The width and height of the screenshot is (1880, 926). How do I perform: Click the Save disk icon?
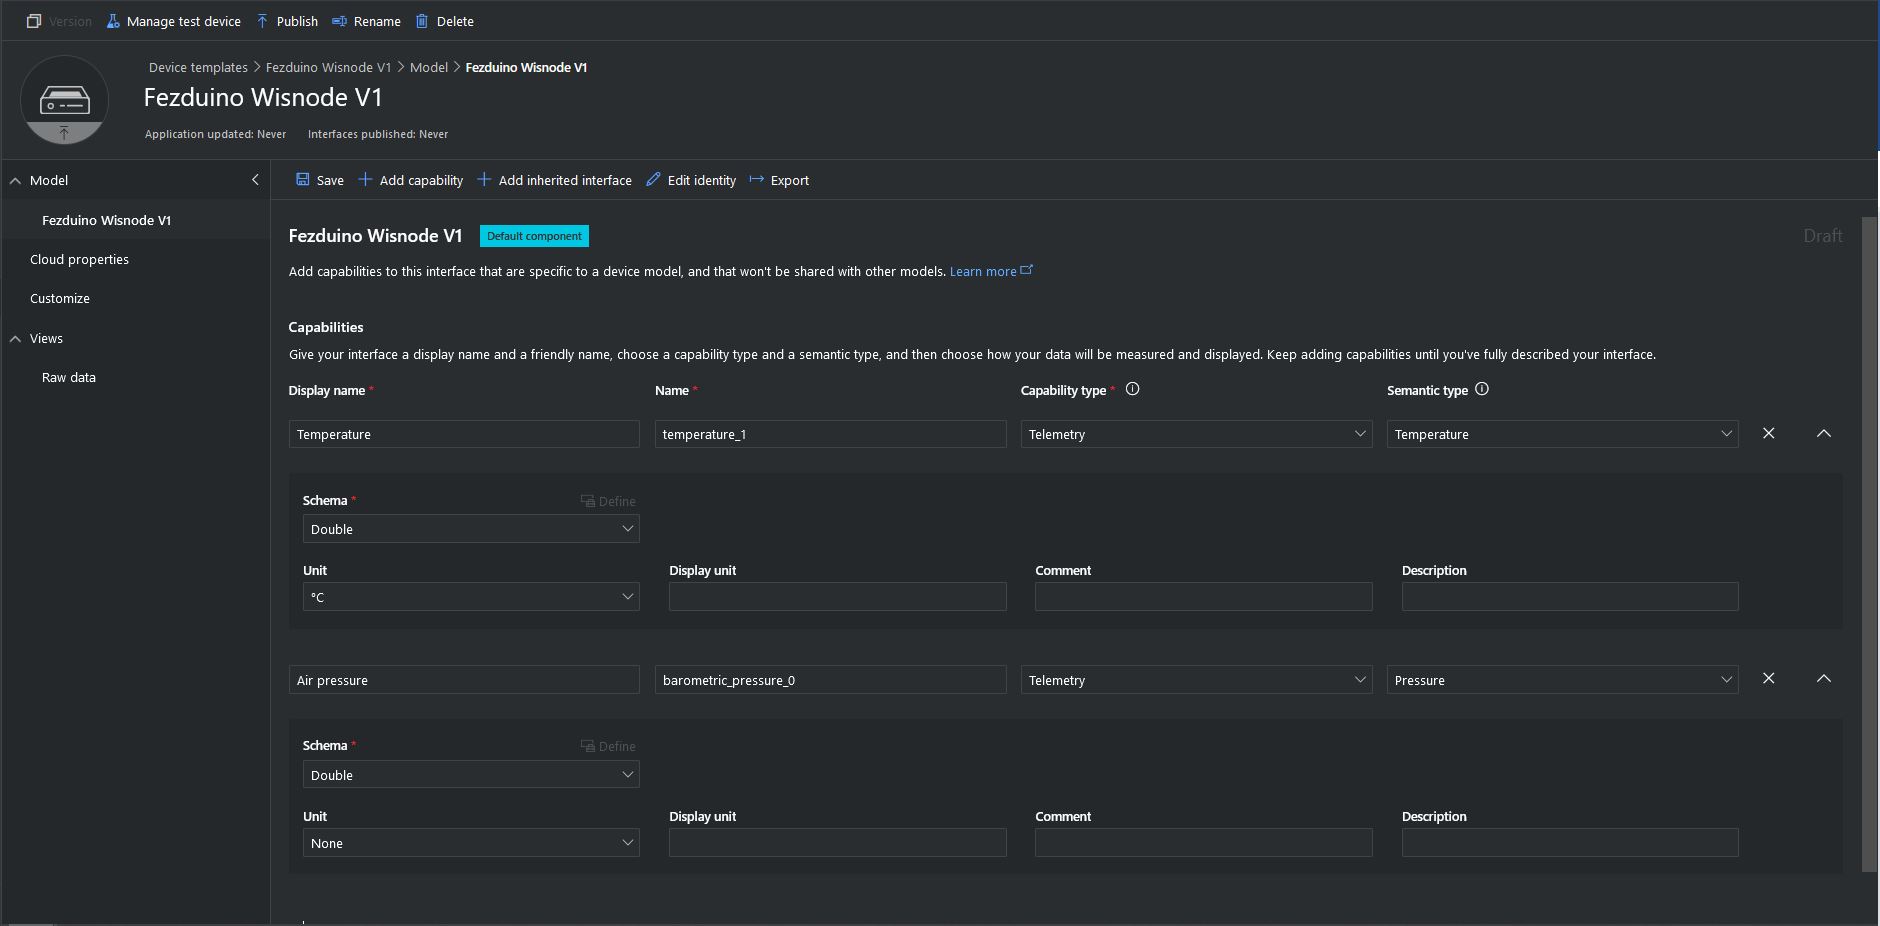pos(303,180)
